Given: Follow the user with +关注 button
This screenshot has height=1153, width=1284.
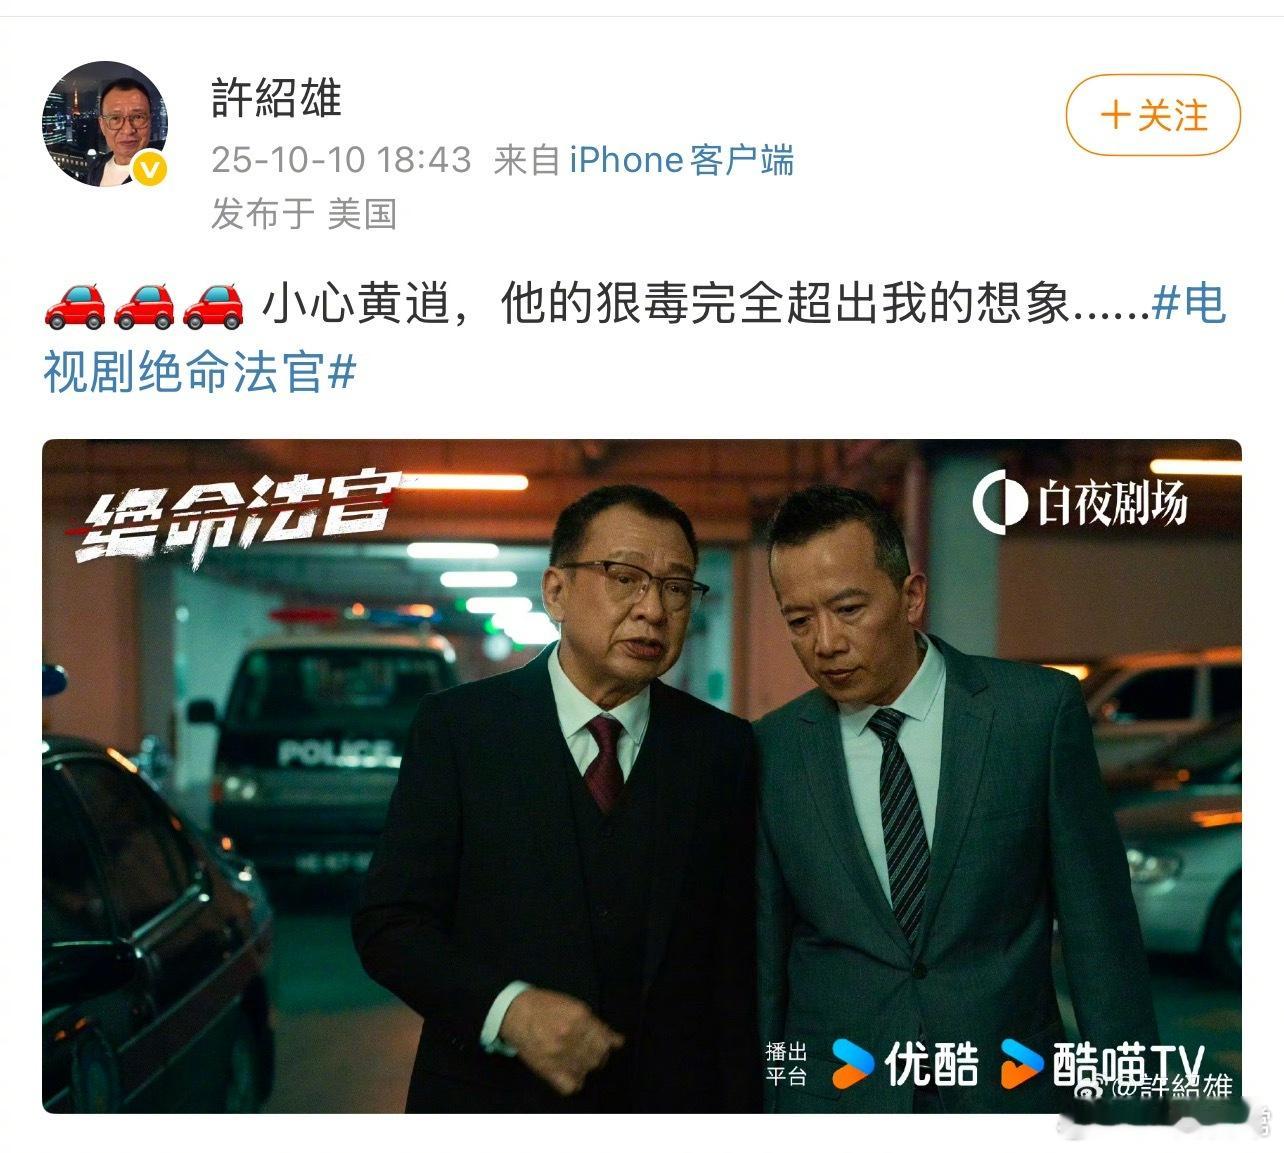Looking at the screenshot, I should (1153, 116).
